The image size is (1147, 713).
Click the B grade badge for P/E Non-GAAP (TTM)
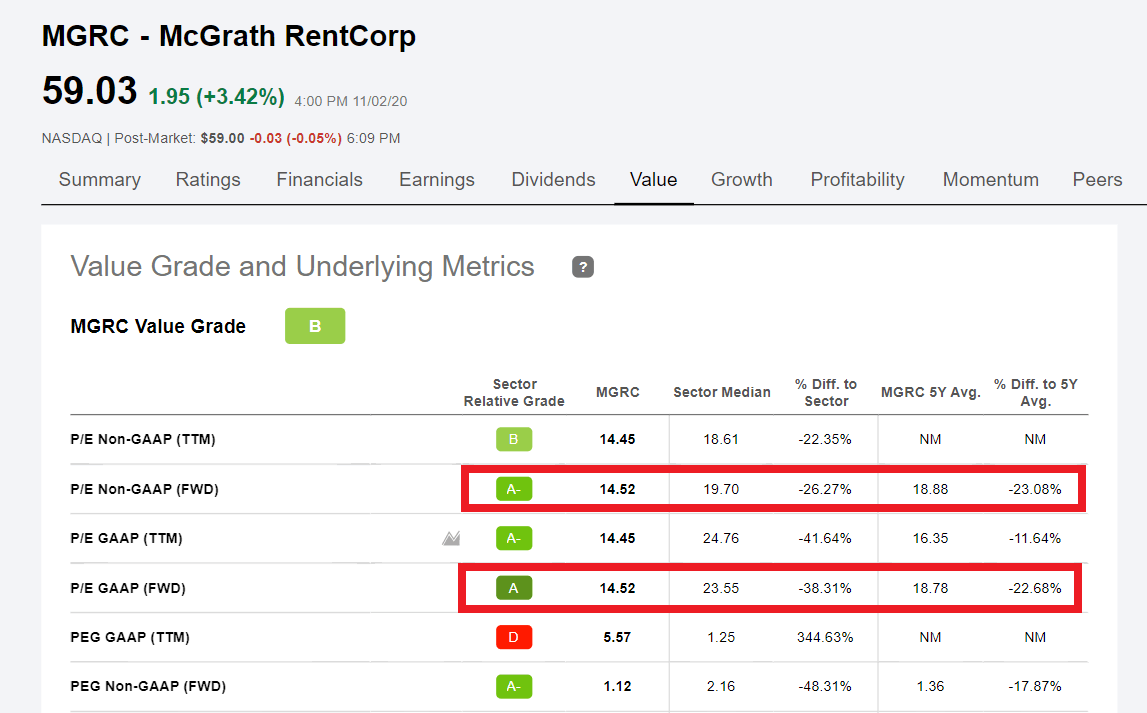(x=513, y=439)
